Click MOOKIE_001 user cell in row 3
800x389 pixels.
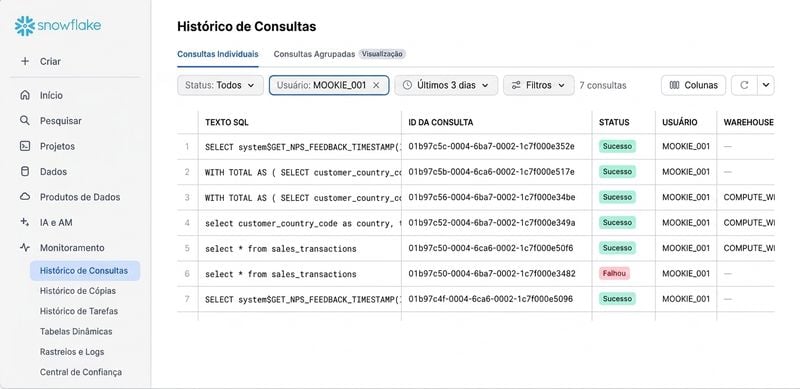(x=686, y=197)
